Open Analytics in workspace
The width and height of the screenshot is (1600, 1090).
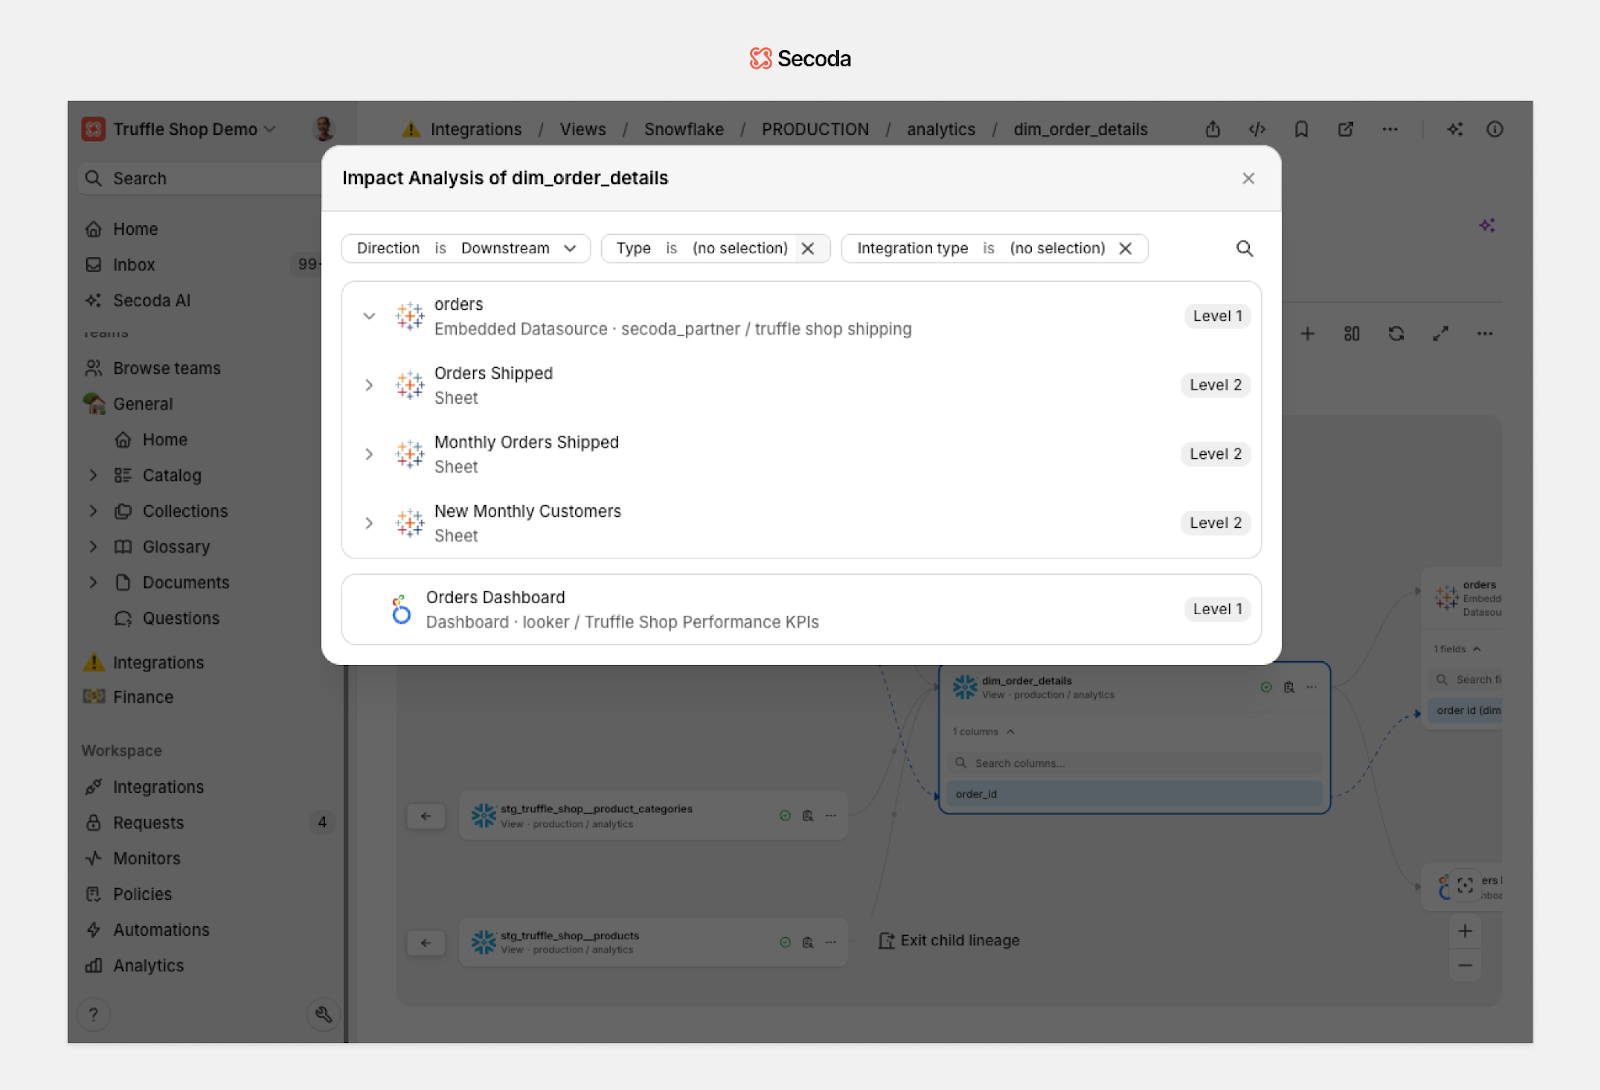pyautogui.click(x=148, y=965)
